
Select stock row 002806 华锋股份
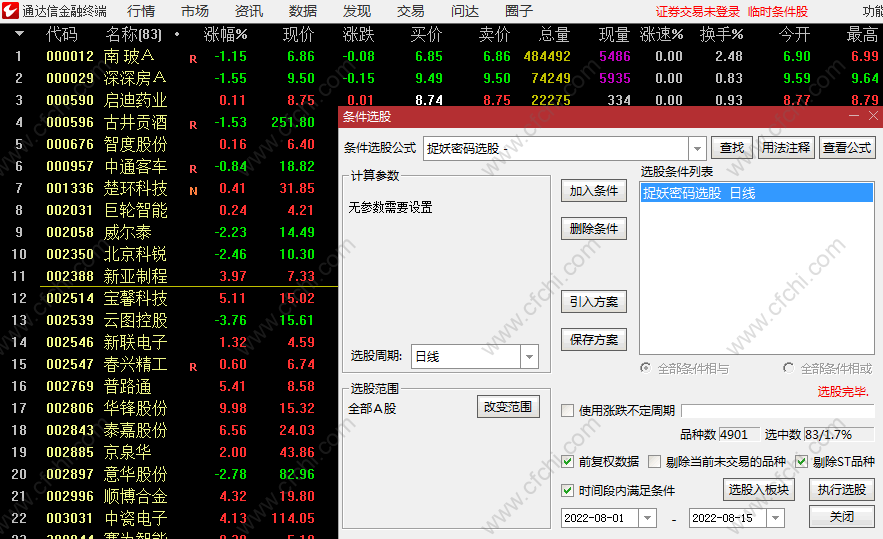169,408
